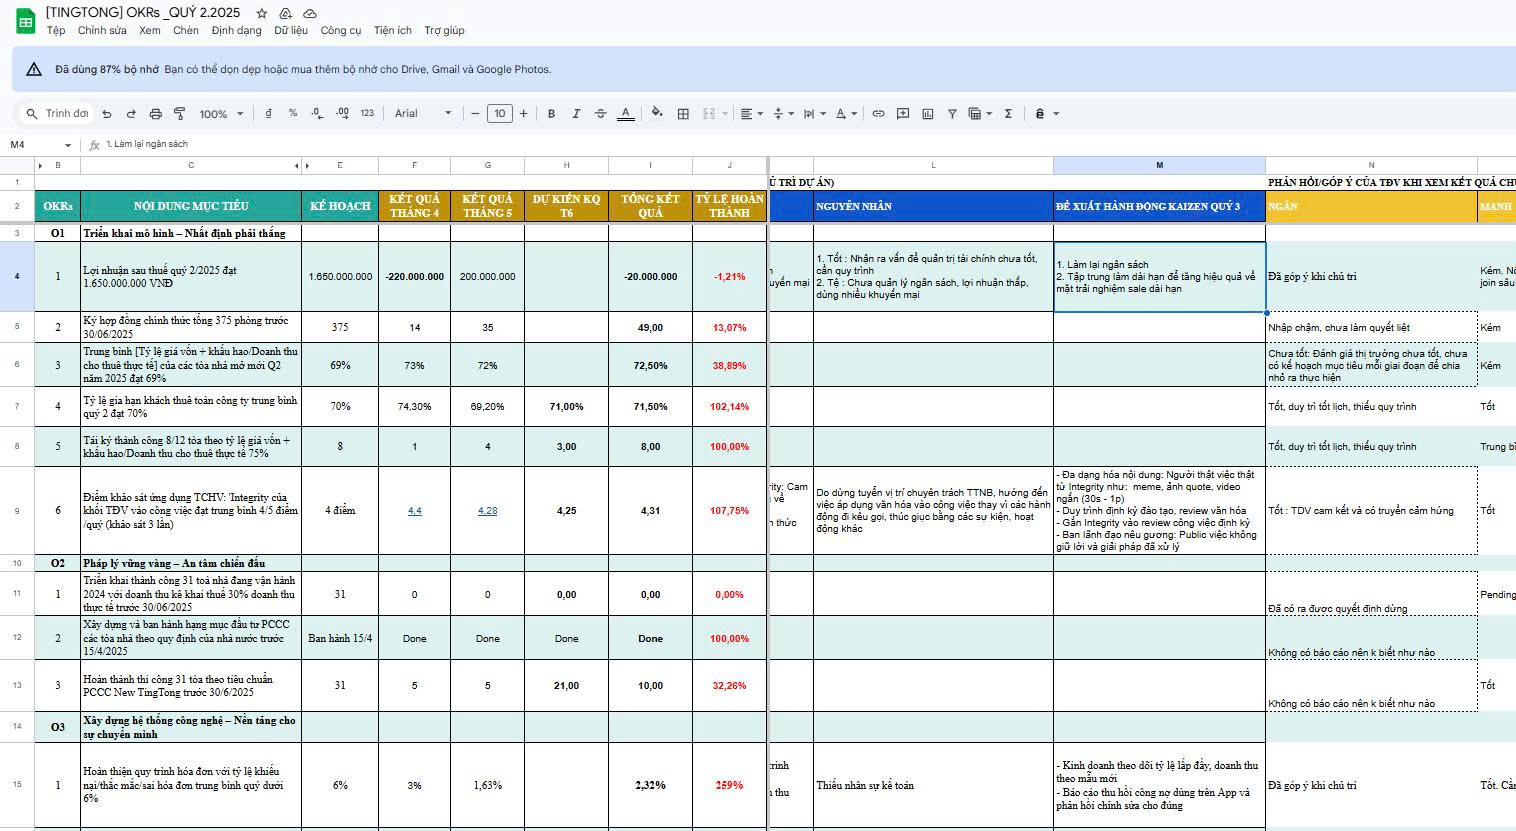Insert a link using the chain icon
This screenshot has height=831, width=1516.
tap(878, 114)
